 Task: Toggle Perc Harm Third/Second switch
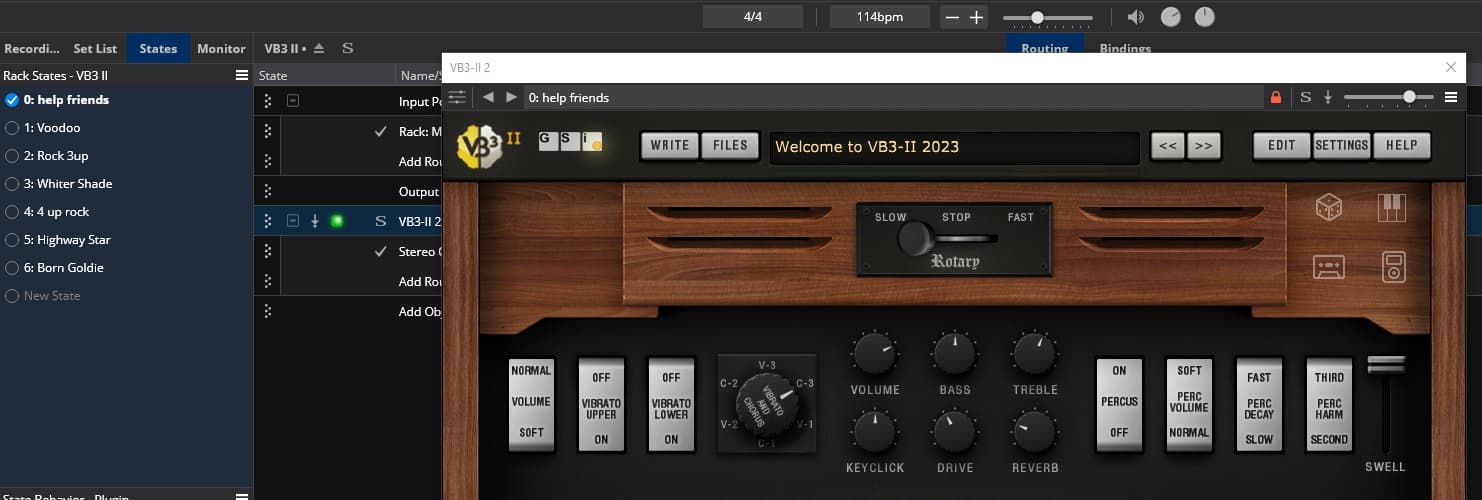pyautogui.click(x=1329, y=404)
